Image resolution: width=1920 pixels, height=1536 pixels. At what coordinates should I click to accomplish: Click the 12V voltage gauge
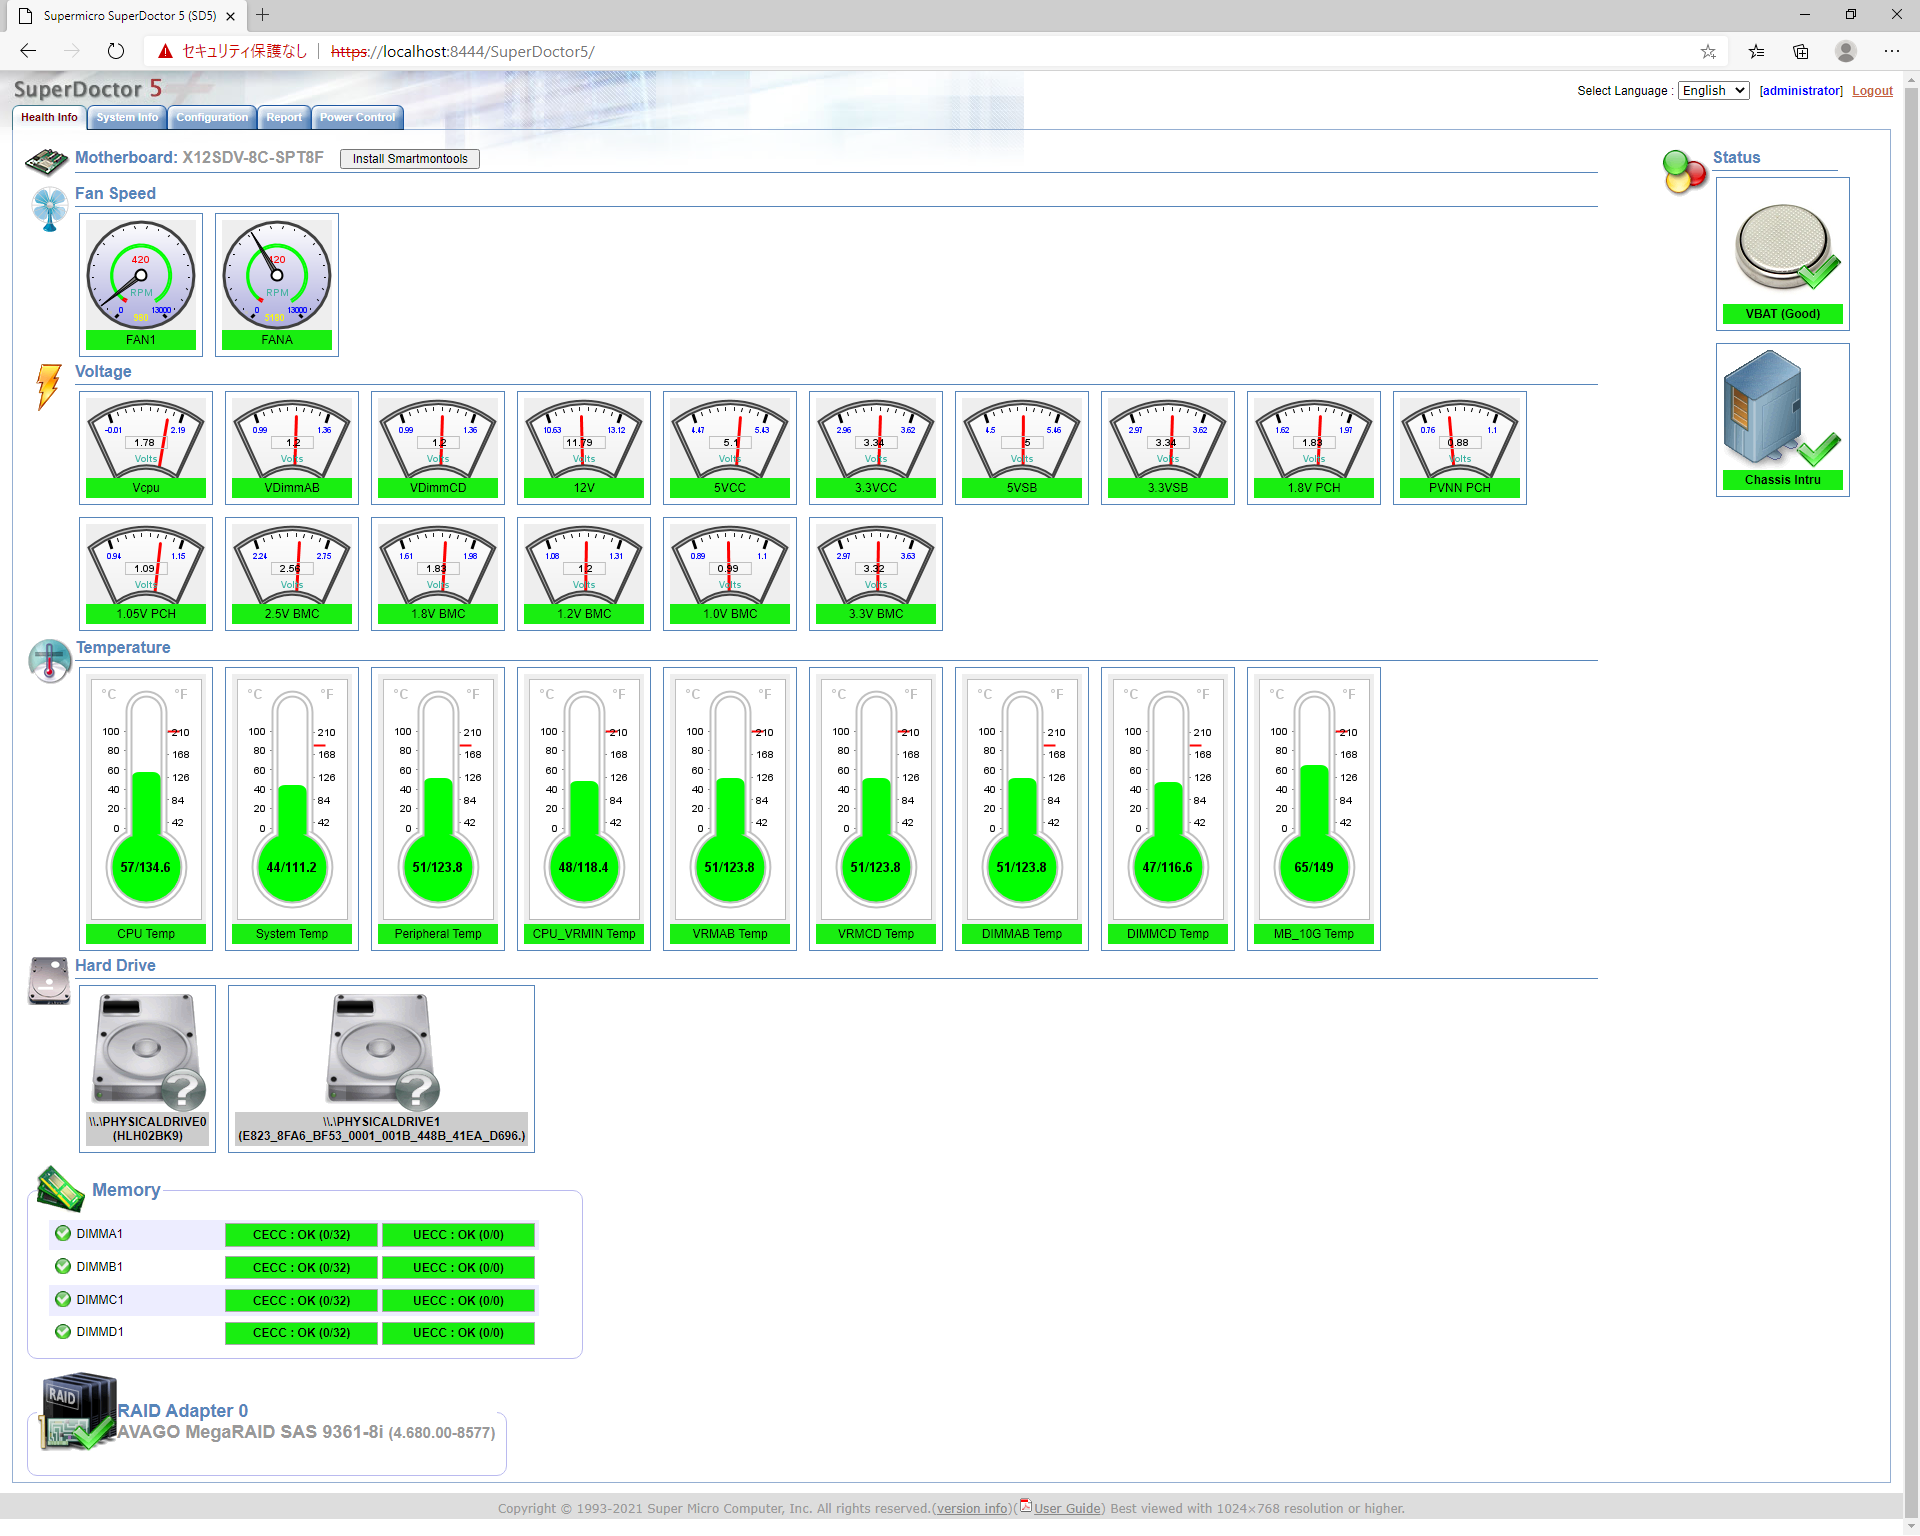[584, 440]
